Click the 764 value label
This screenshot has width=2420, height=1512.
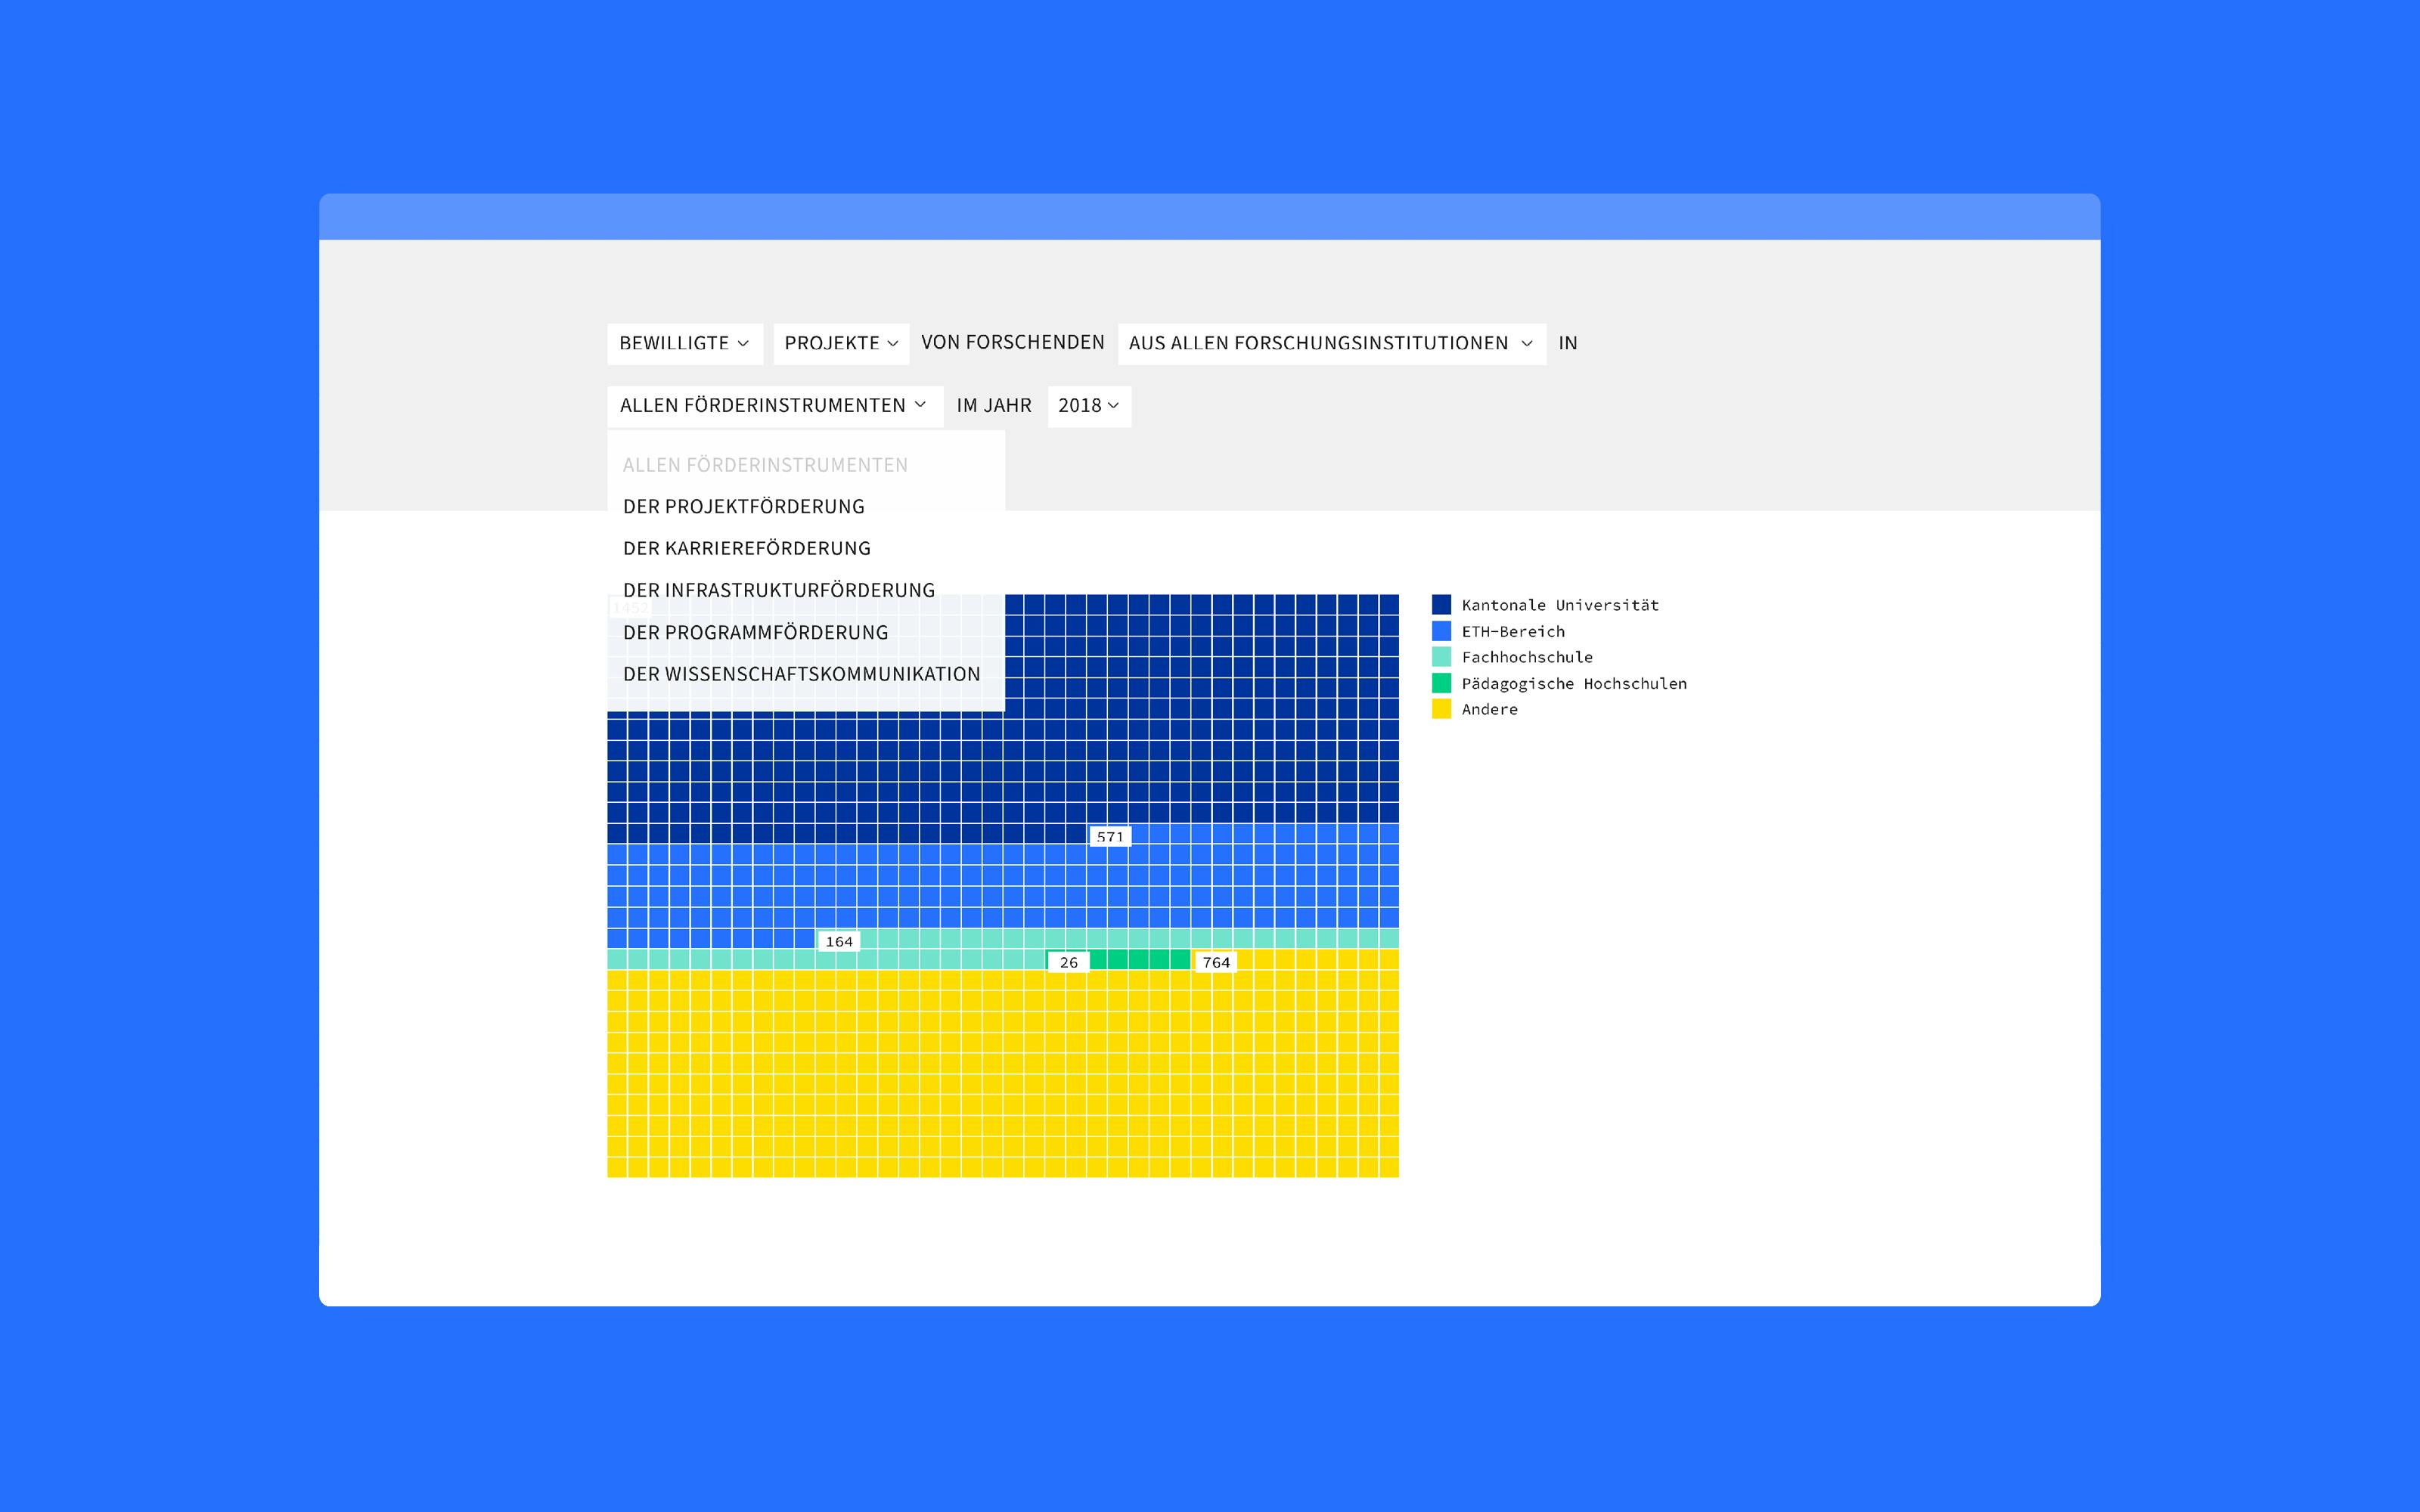point(1216,963)
